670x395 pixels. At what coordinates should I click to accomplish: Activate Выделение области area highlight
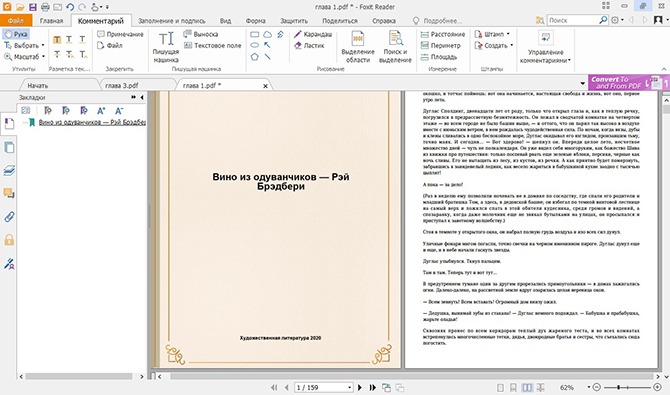358,47
